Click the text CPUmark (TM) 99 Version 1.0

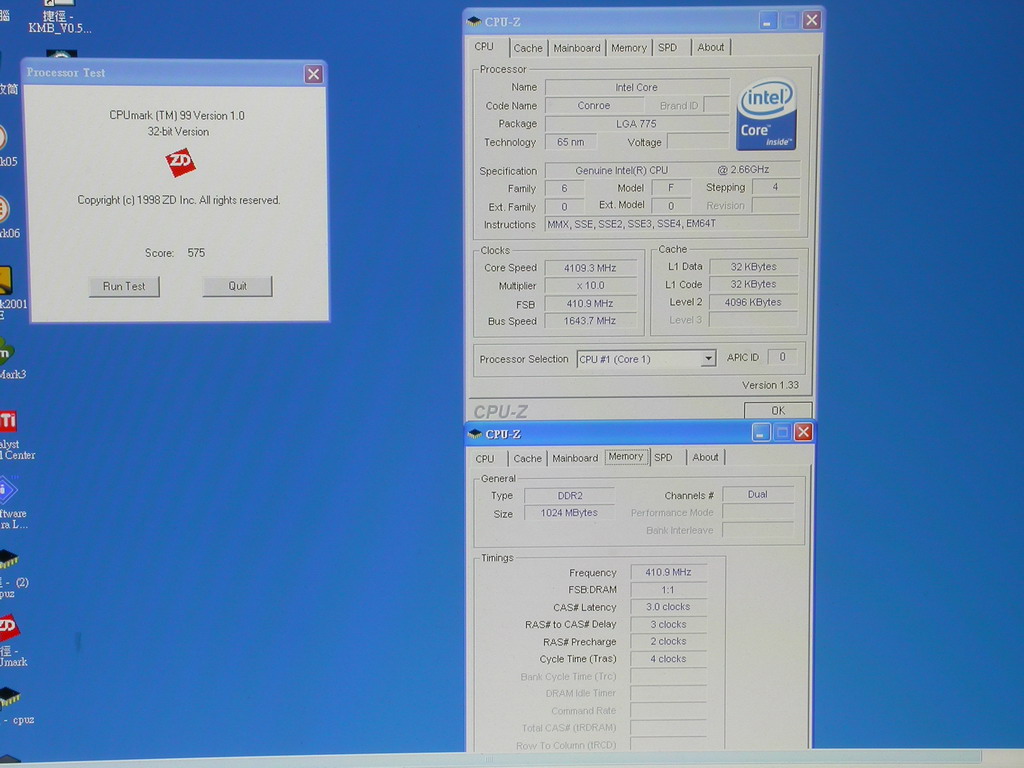point(177,116)
